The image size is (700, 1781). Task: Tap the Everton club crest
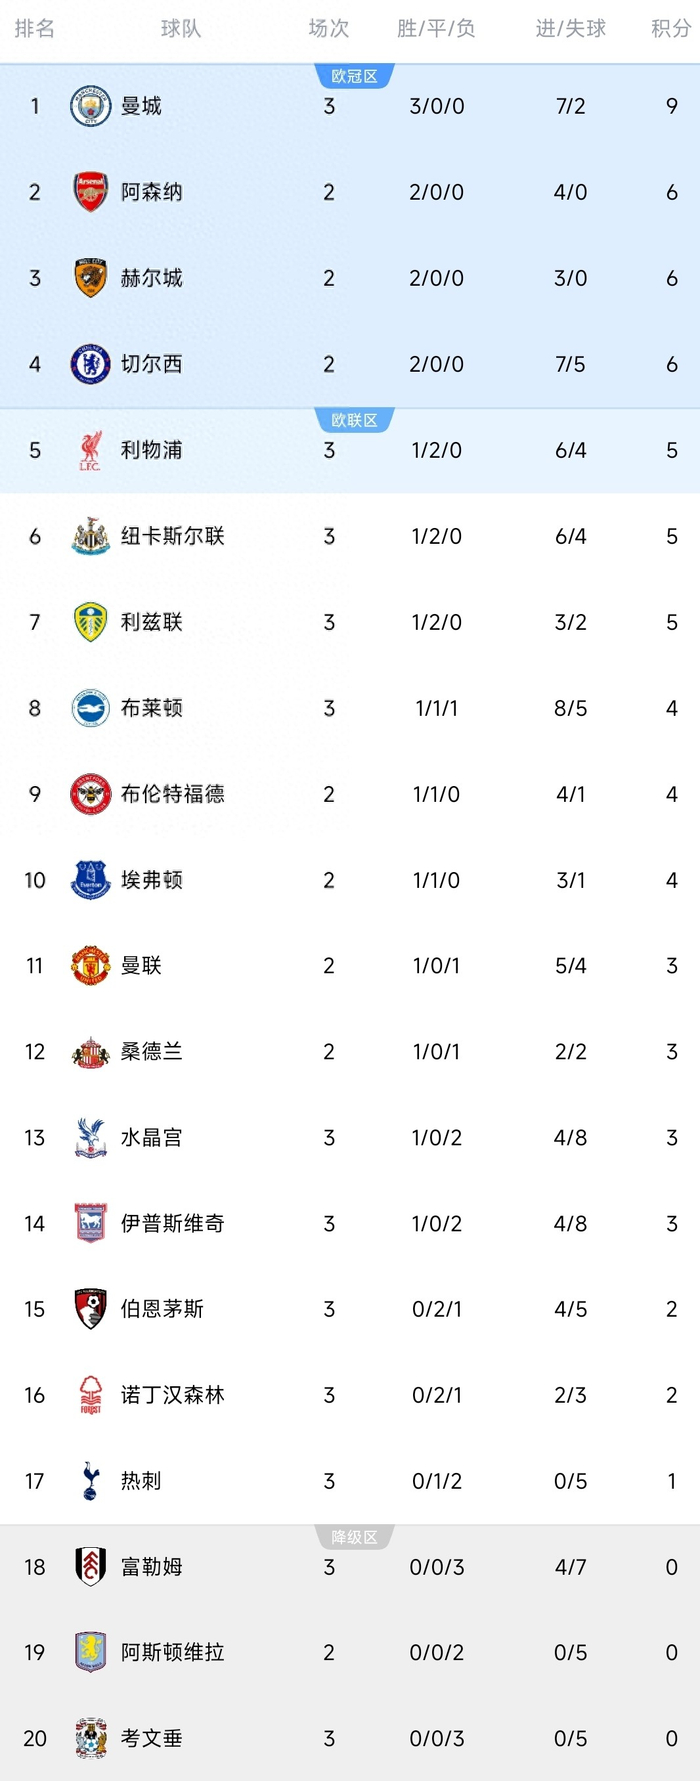coord(90,880)
